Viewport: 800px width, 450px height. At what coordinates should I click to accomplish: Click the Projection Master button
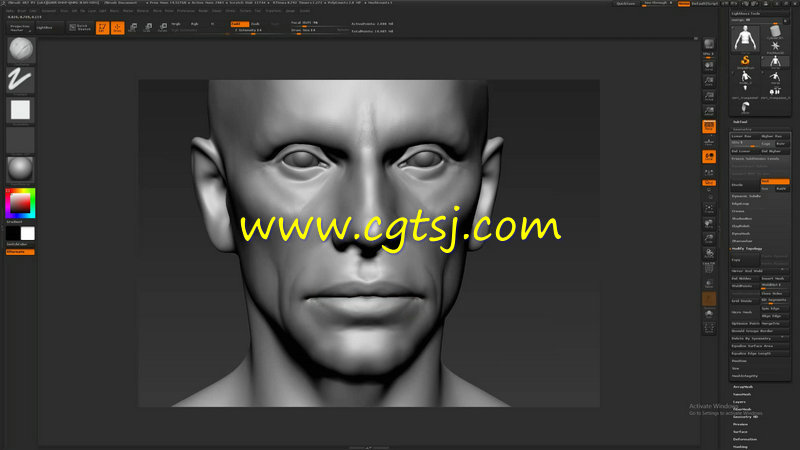tap(20, 28)
